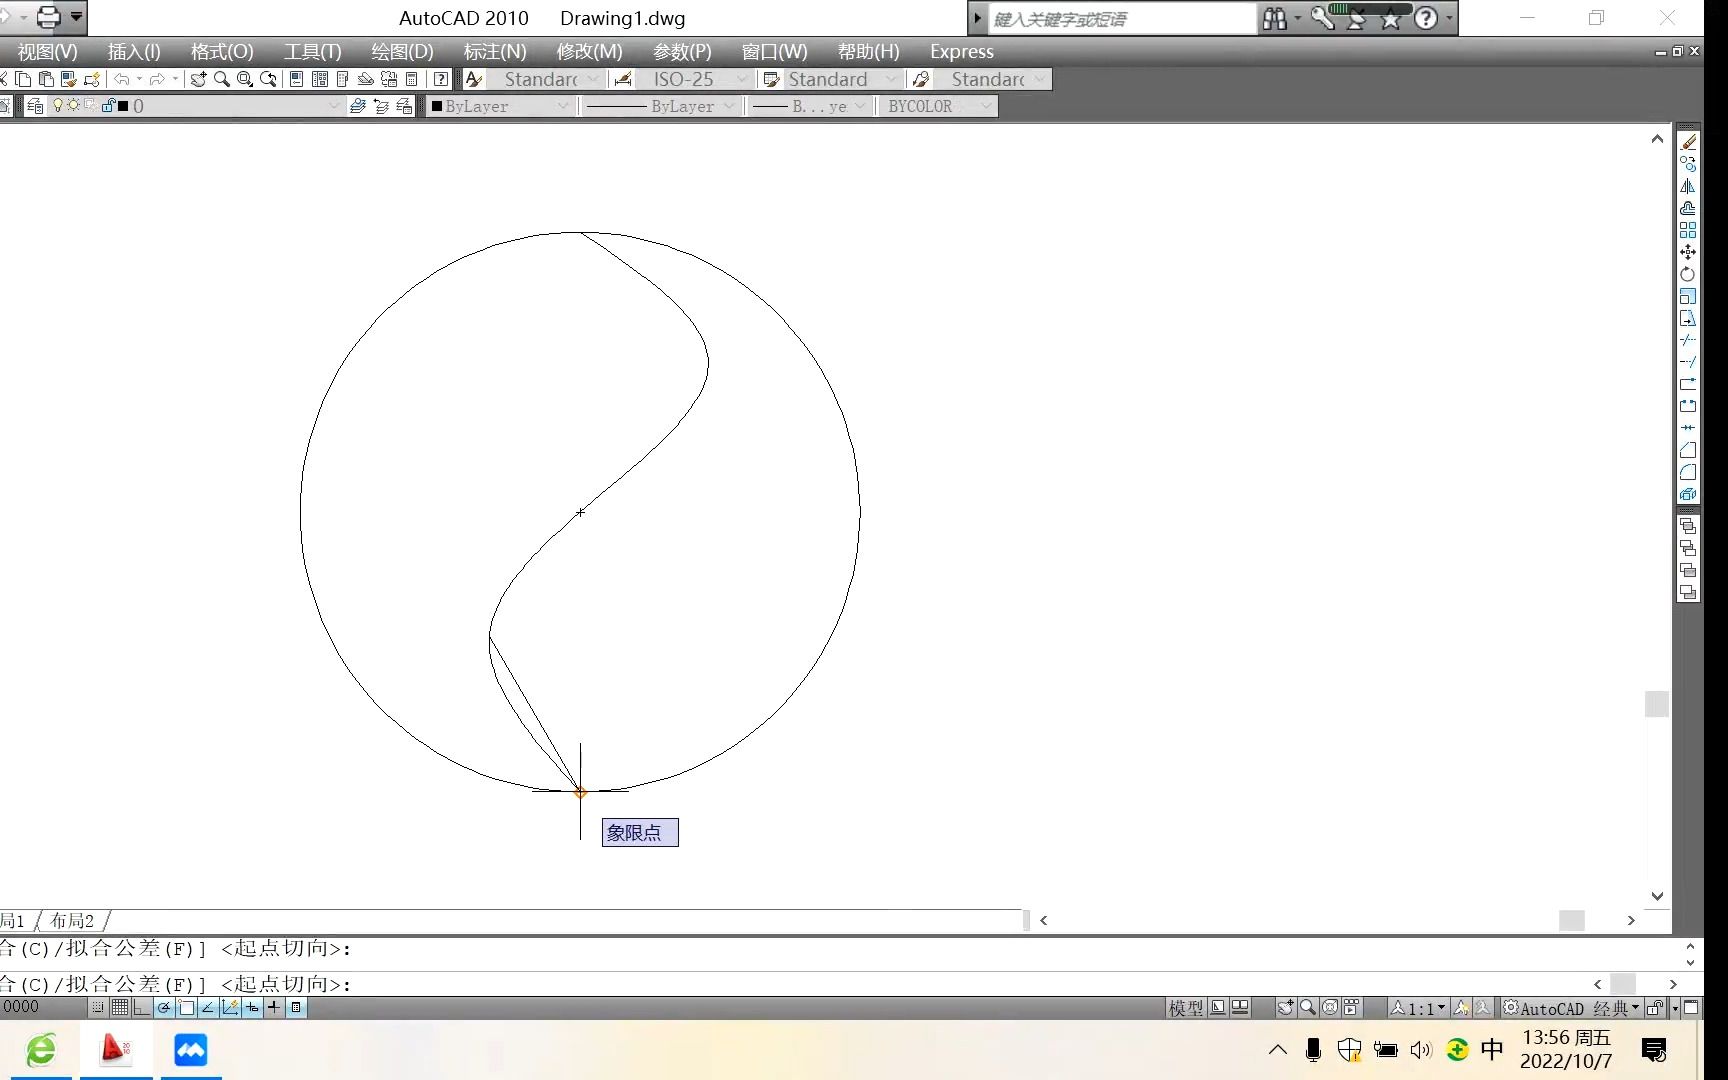Open the Layer Properties Manager icon
Screen dimensions: 1728x1080
click(x=35, y=106)
